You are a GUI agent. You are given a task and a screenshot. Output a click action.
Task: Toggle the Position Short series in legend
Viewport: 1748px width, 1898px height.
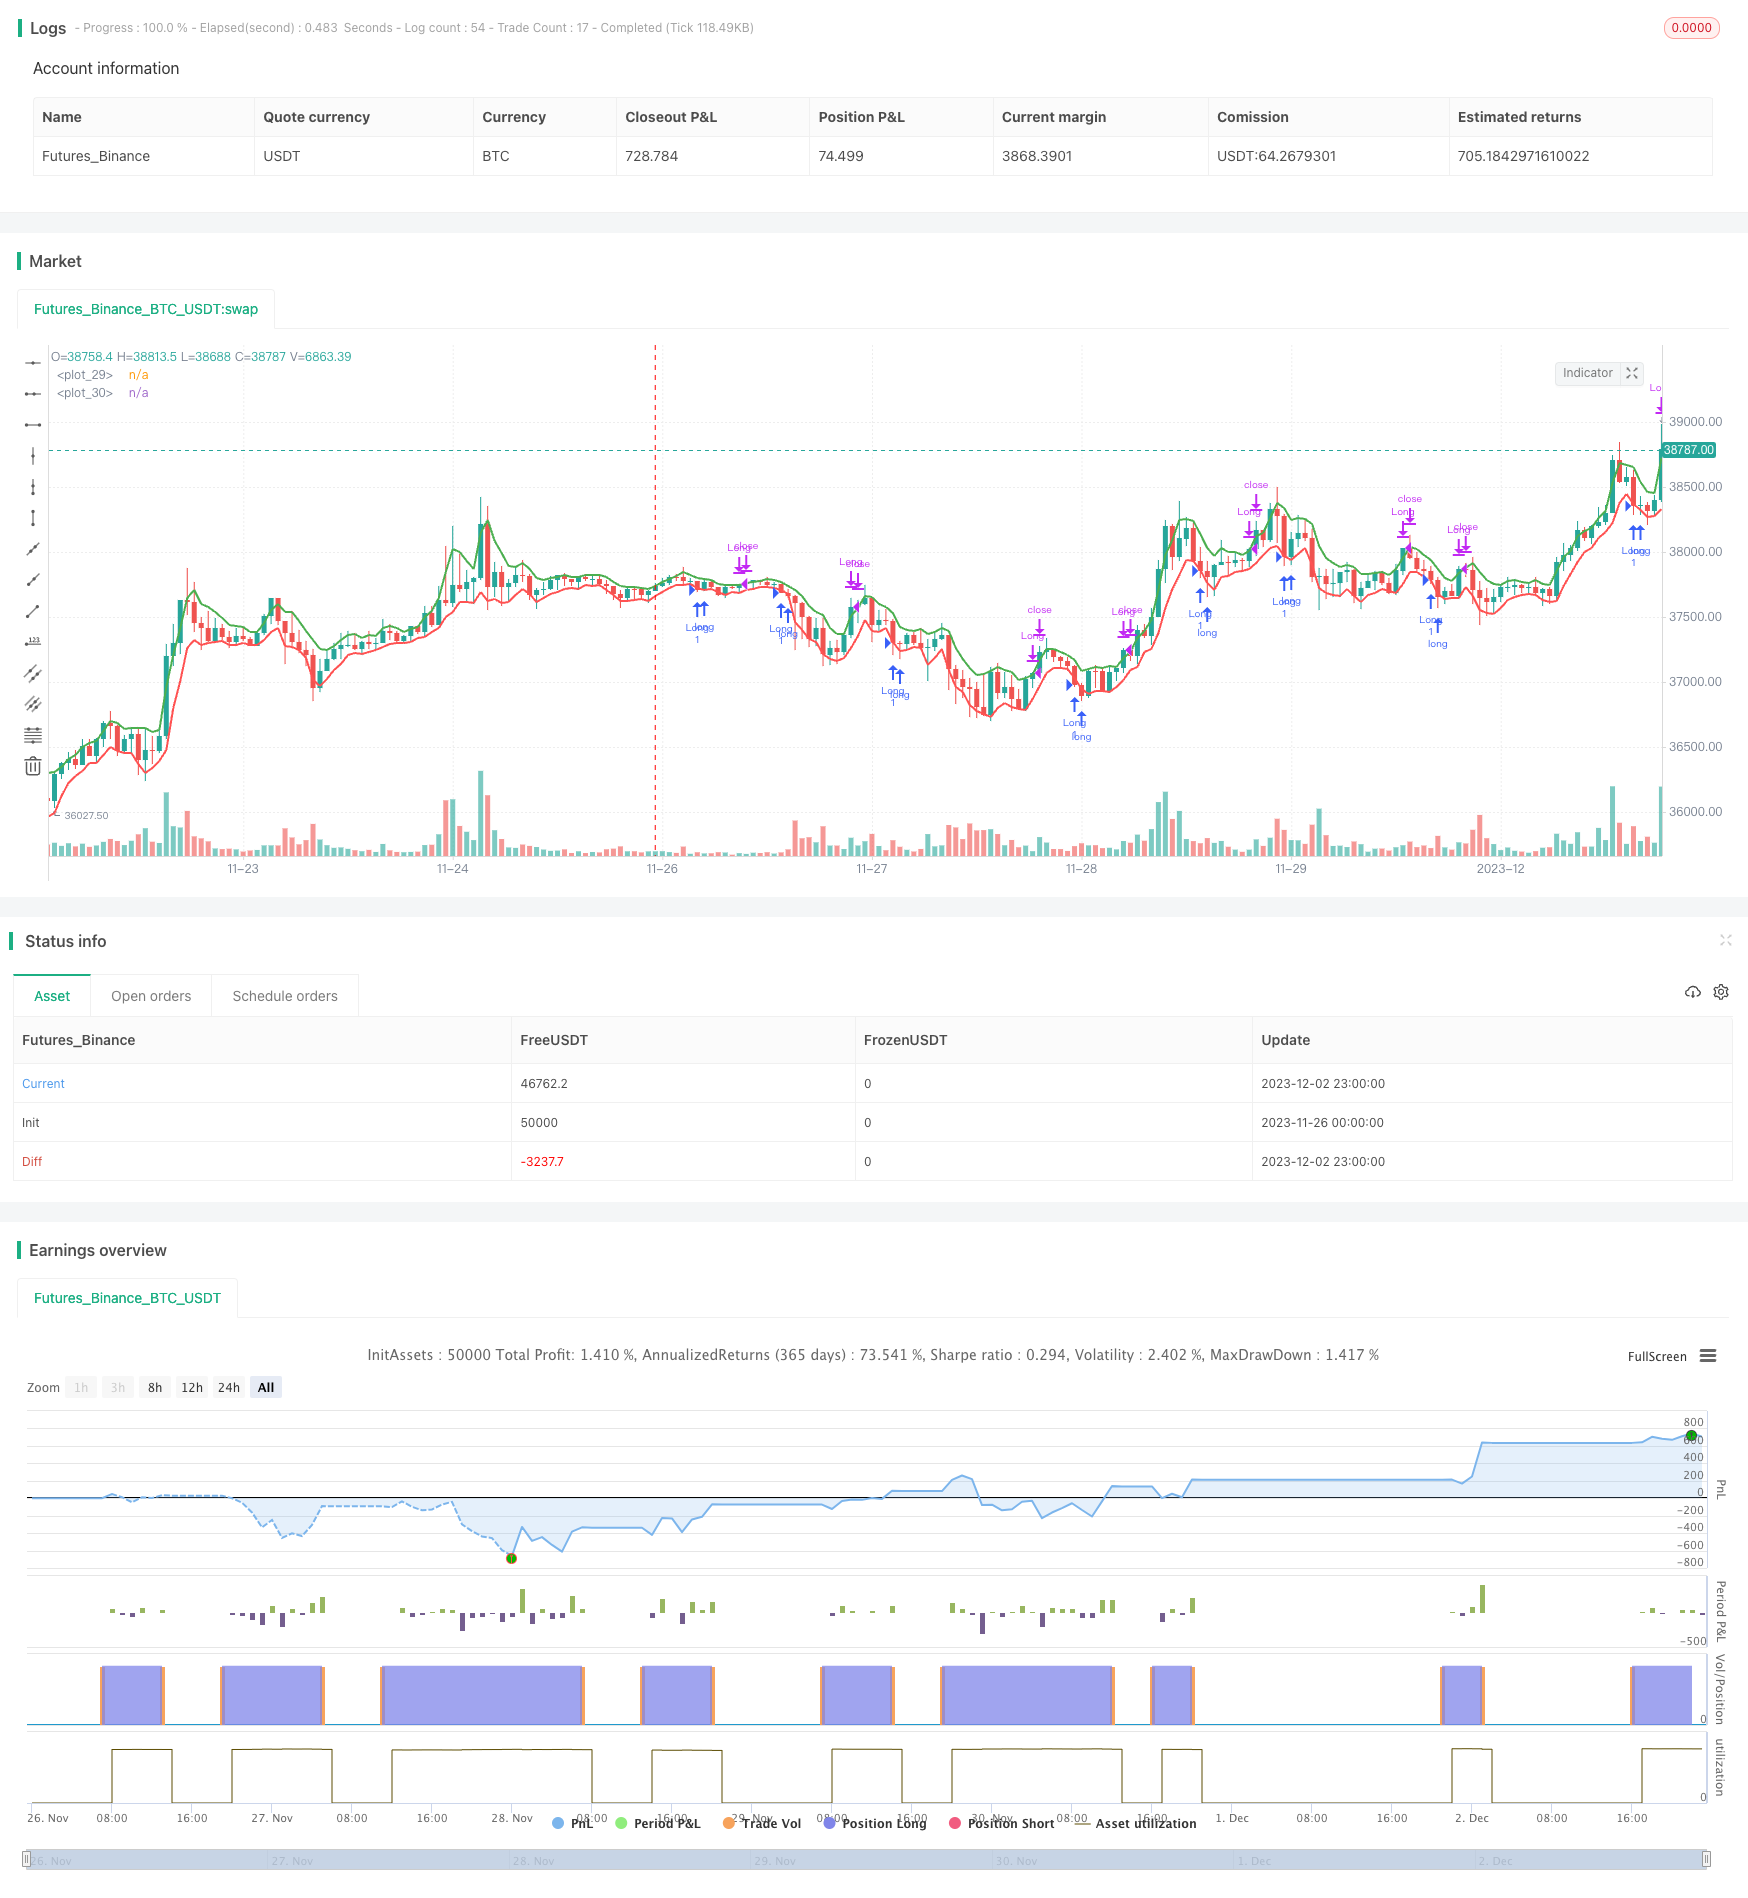[1002, 1823]
